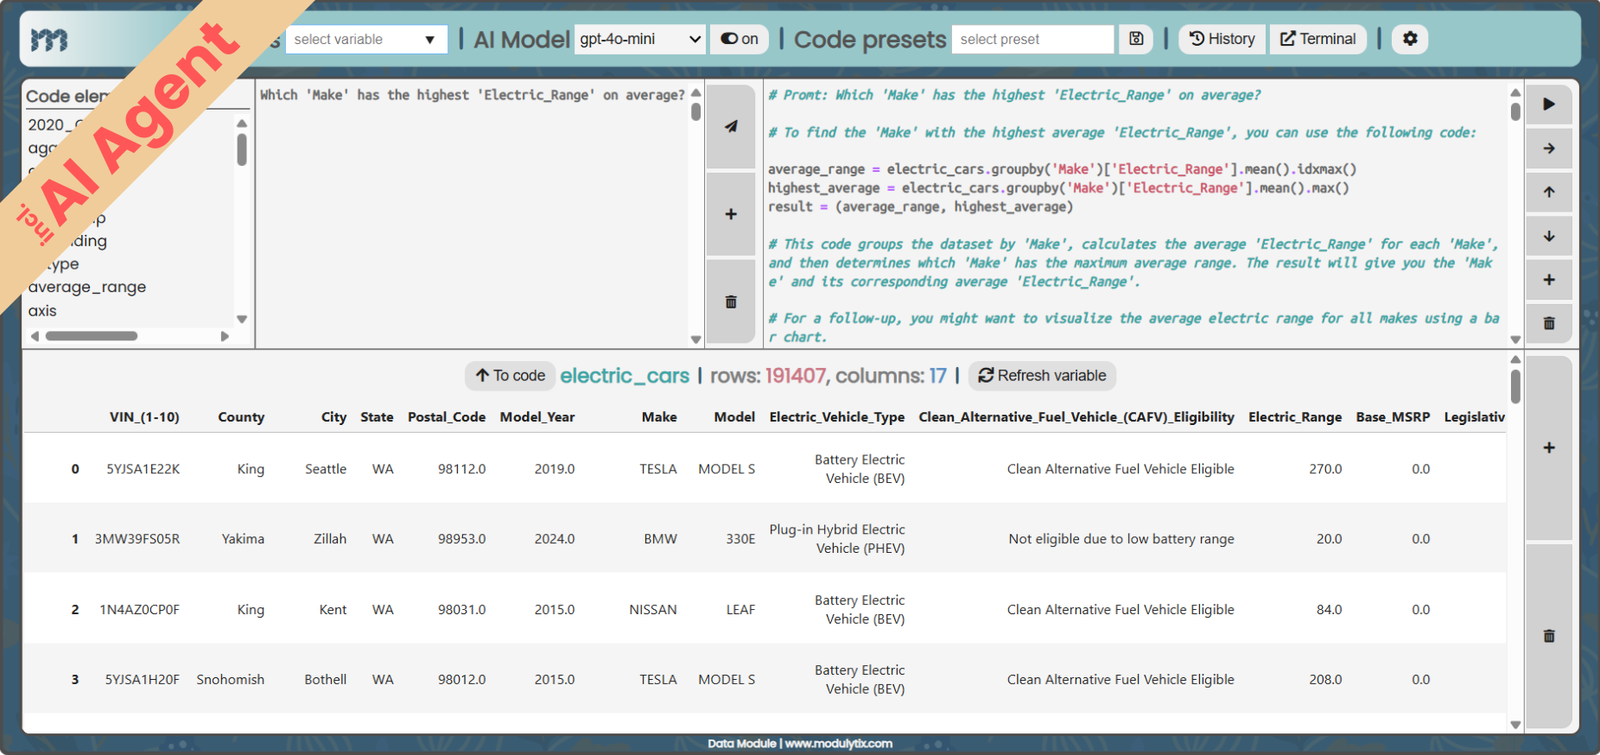This screenshot has width=1600, height=755.
Task: Click the right arrow icon beside code editor
Action: click(1549, 148)
